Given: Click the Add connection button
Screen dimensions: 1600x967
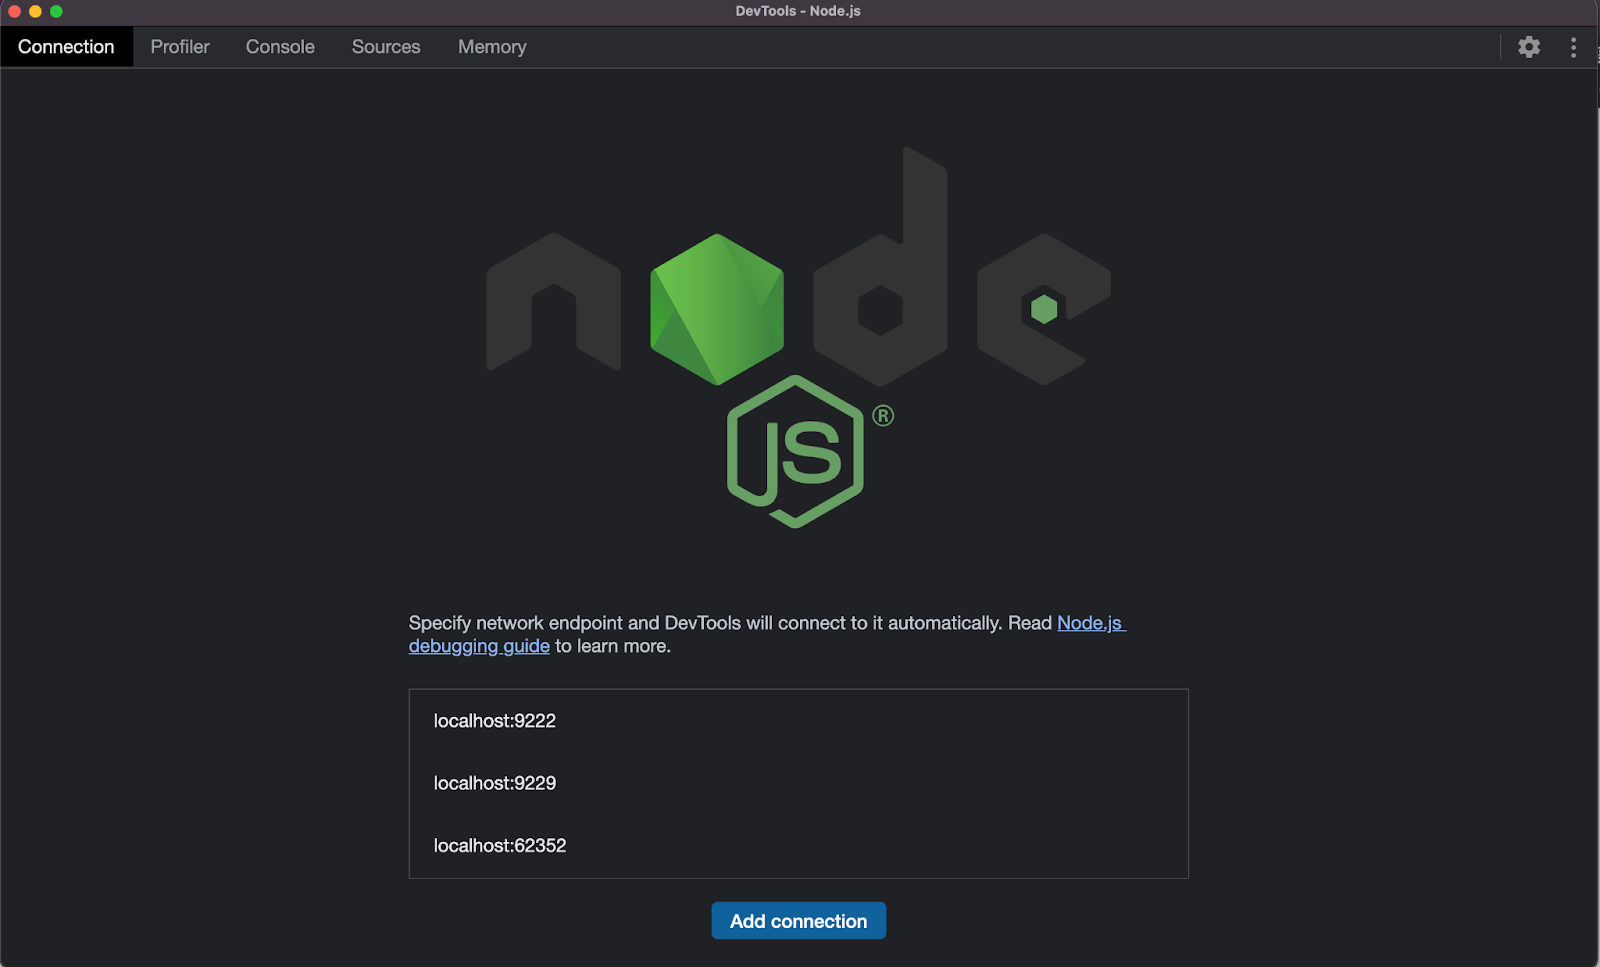Looking at the screenshot, I should [798, 921].
